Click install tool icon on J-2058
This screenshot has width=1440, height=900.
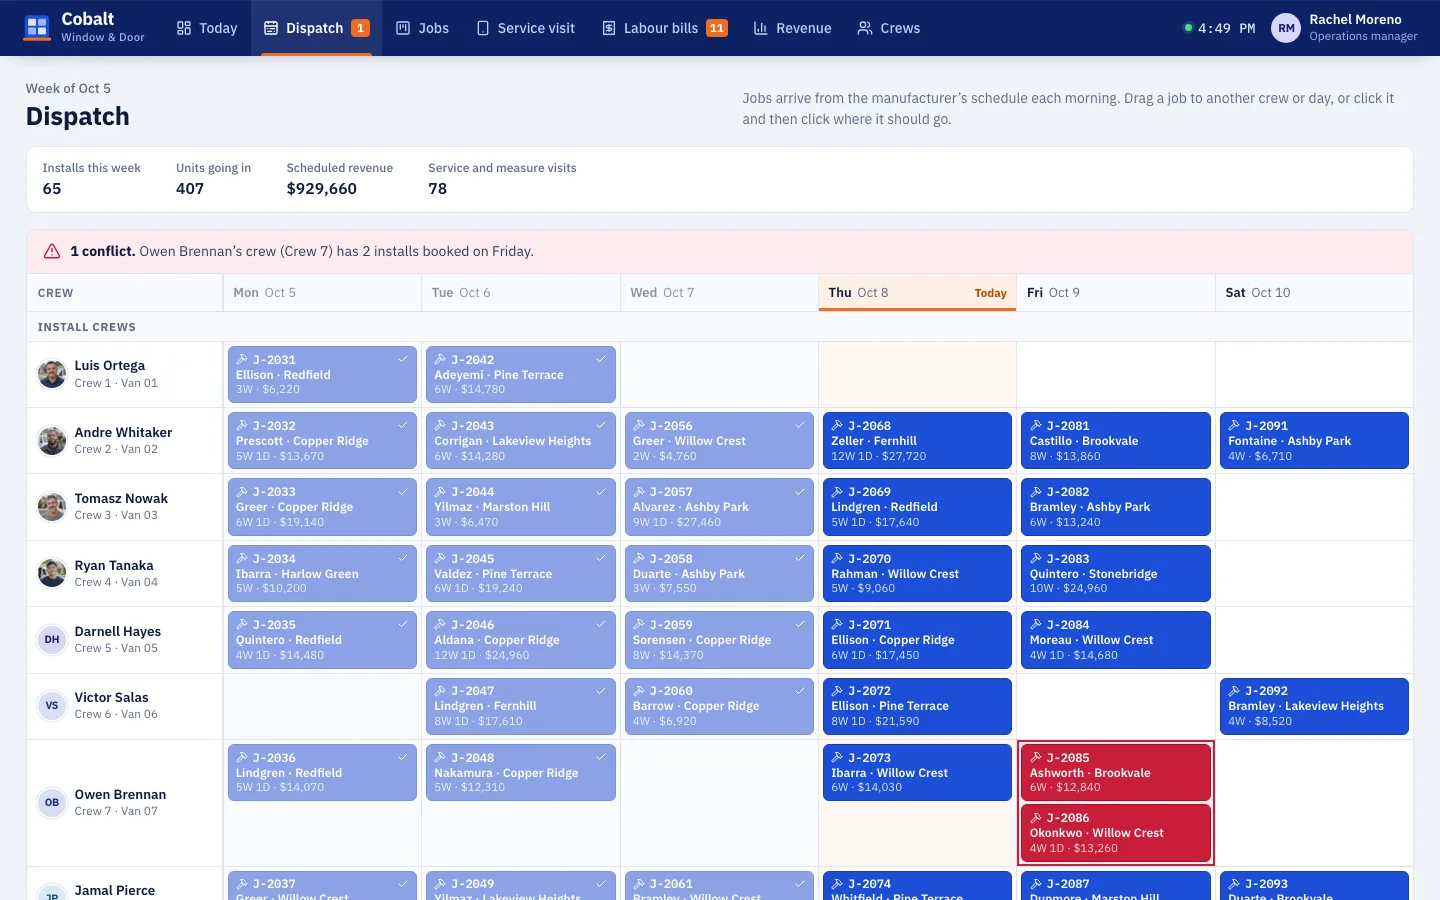pyautogui.click(x=639, y=558)
